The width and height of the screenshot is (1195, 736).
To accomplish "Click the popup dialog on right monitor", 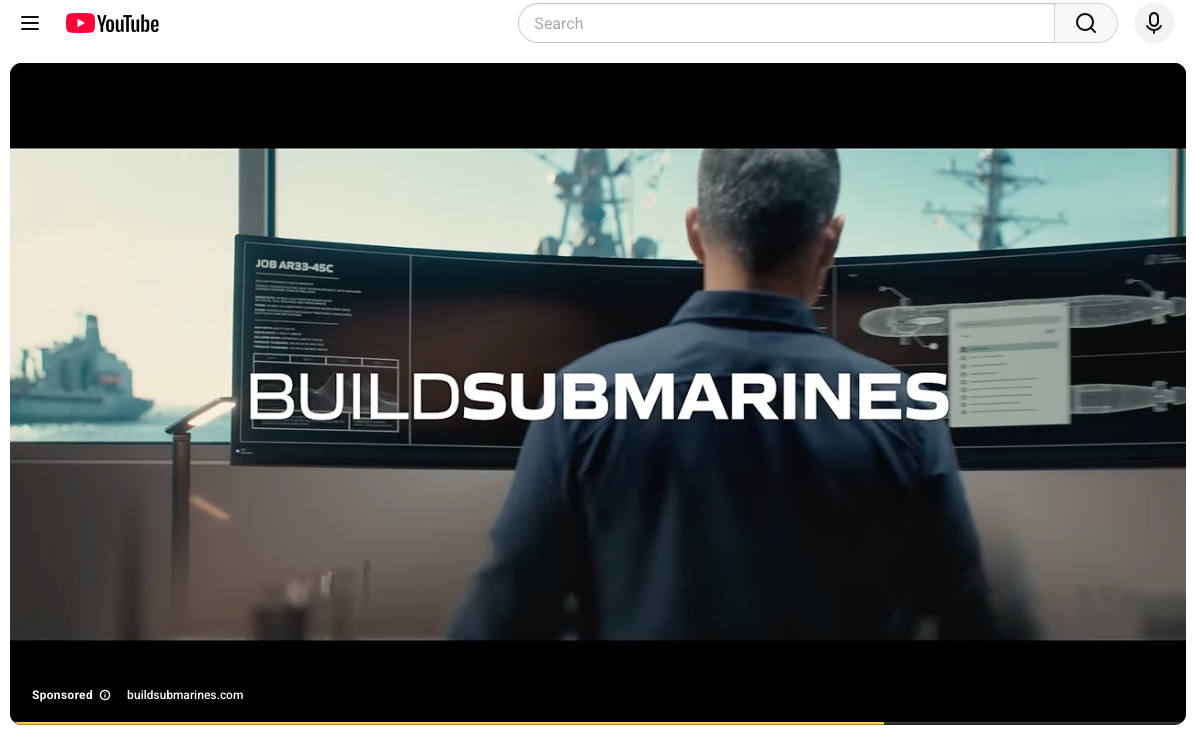I will point(1010,363).
